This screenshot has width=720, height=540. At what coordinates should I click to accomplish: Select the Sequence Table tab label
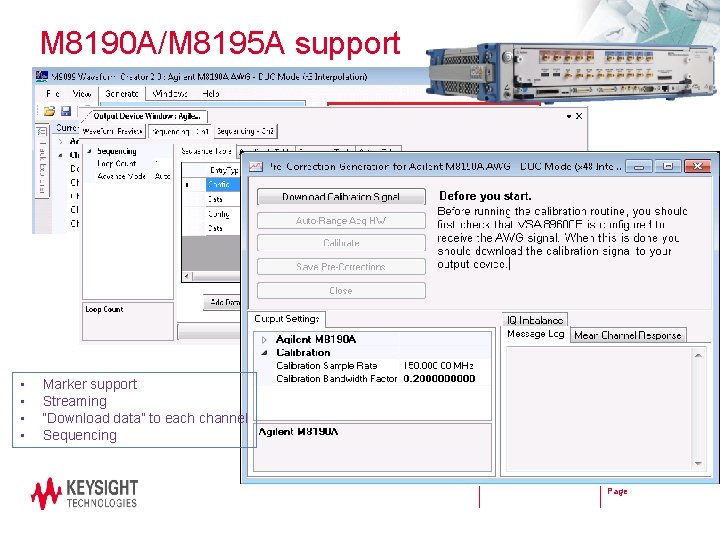206,151
